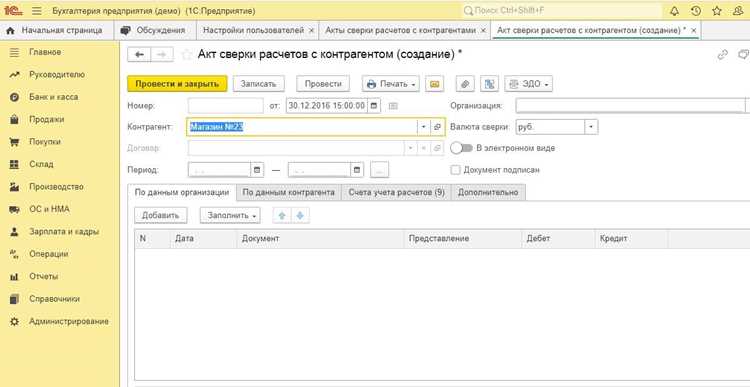
Task: Expand the Контрагент dropdown arrow
Action: tap(423, 127)
